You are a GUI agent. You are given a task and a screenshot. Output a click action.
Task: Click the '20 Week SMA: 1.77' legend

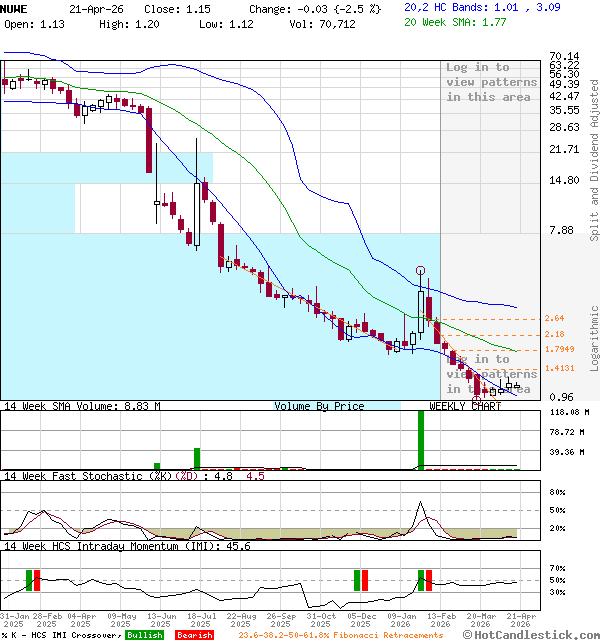click(455, 23)
